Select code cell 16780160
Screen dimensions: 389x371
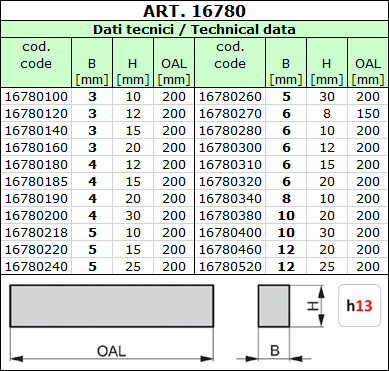[x=36, y=148]
